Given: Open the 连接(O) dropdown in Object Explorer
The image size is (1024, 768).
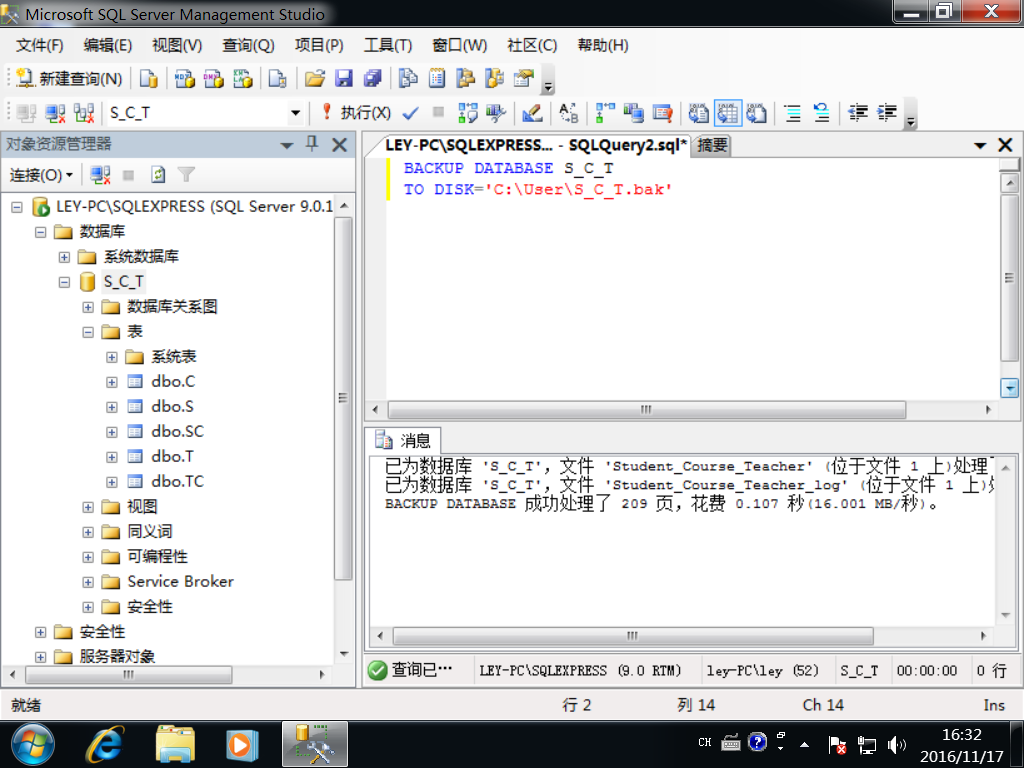Looking at the screenshot, I should point(41,175).
